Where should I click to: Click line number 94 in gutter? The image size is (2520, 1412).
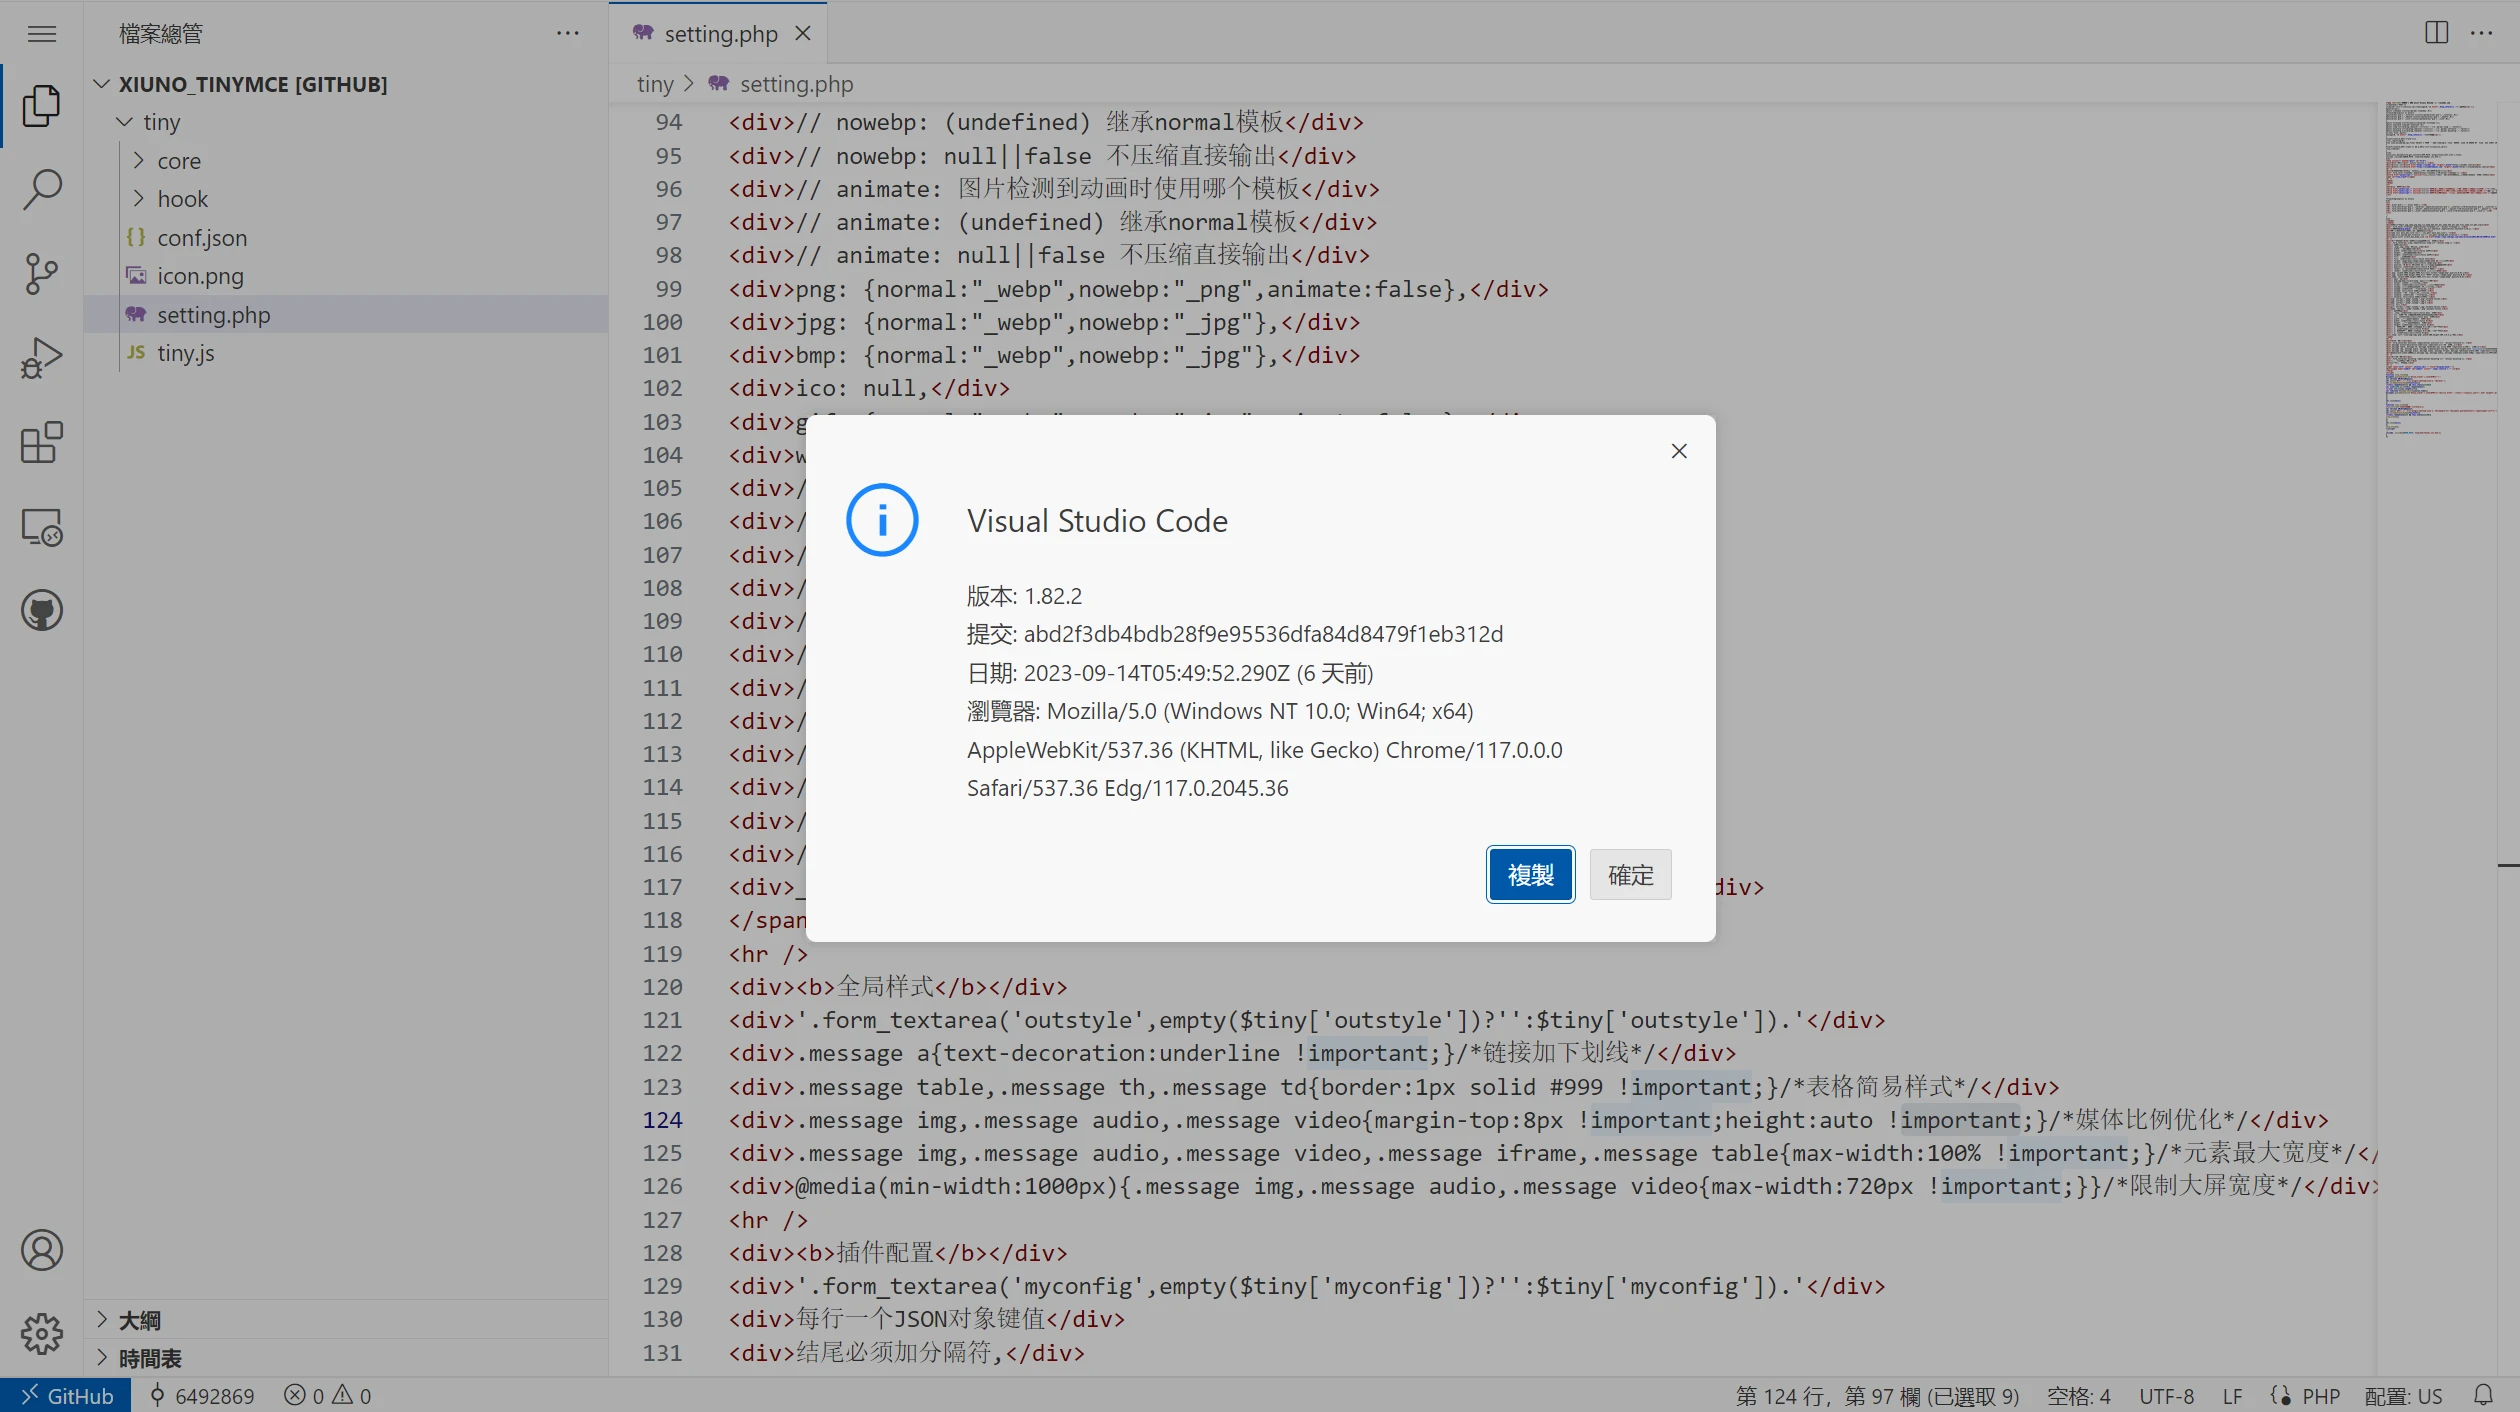point(668,122)
